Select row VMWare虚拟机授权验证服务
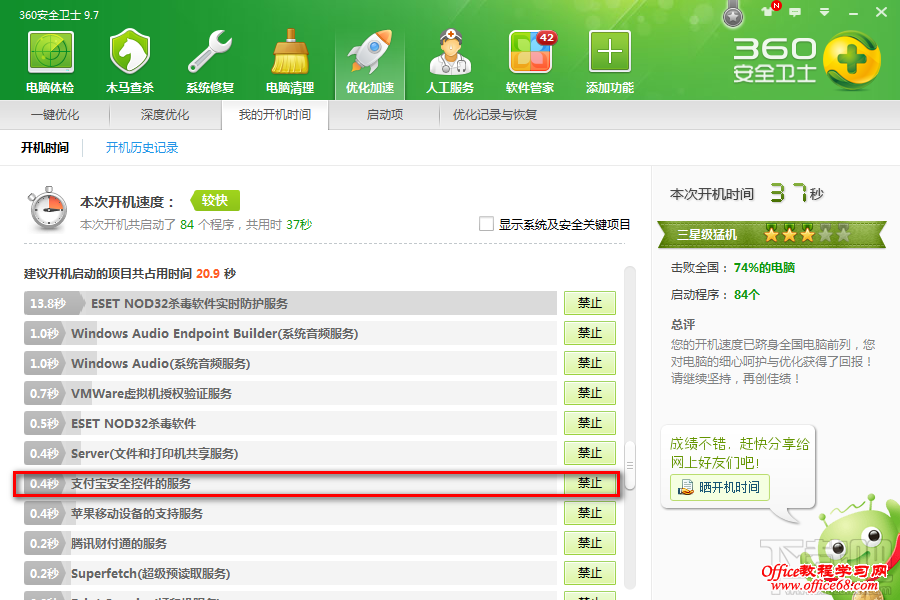The width and height of the screenshot is (900, 600). 290,393
